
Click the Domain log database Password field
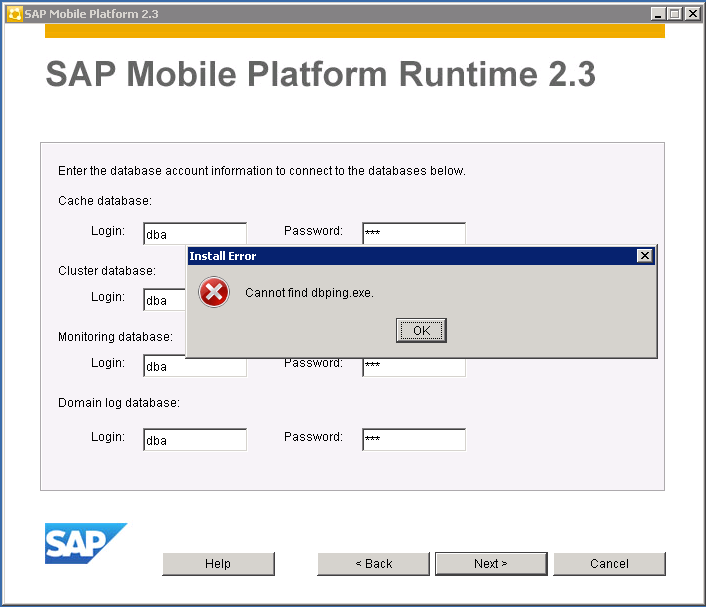(414, 439)
